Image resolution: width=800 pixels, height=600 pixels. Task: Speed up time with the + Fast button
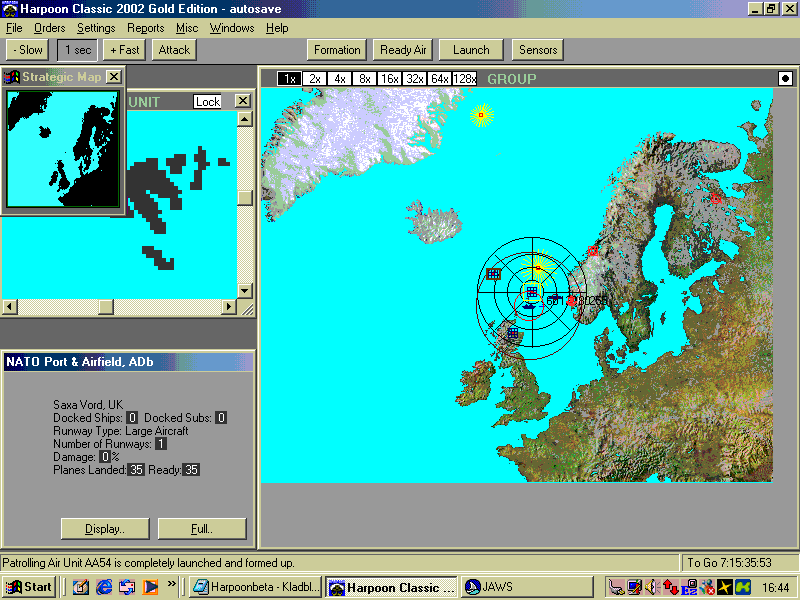124,50
